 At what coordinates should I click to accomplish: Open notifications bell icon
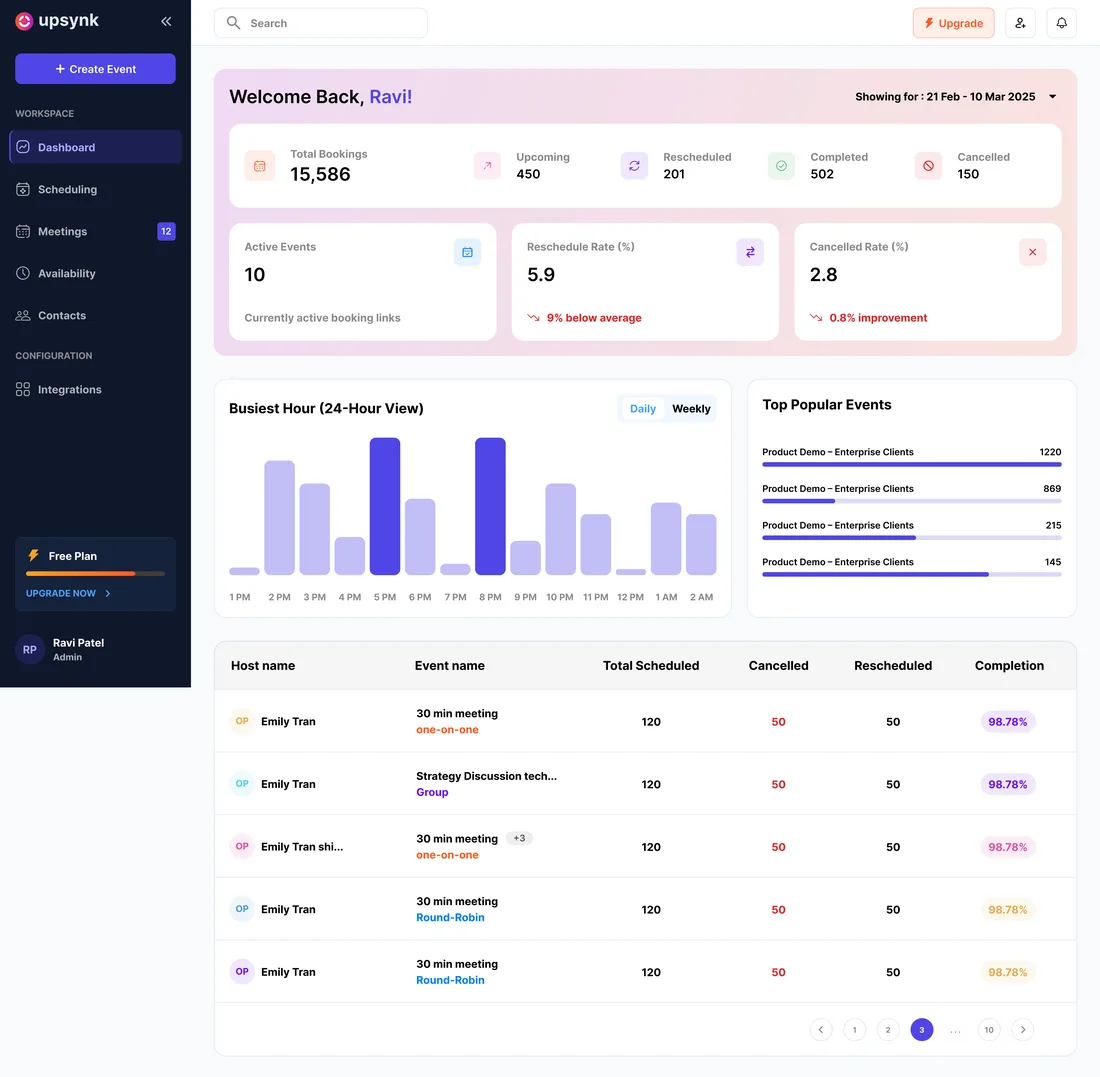(x=1061, y=23)
